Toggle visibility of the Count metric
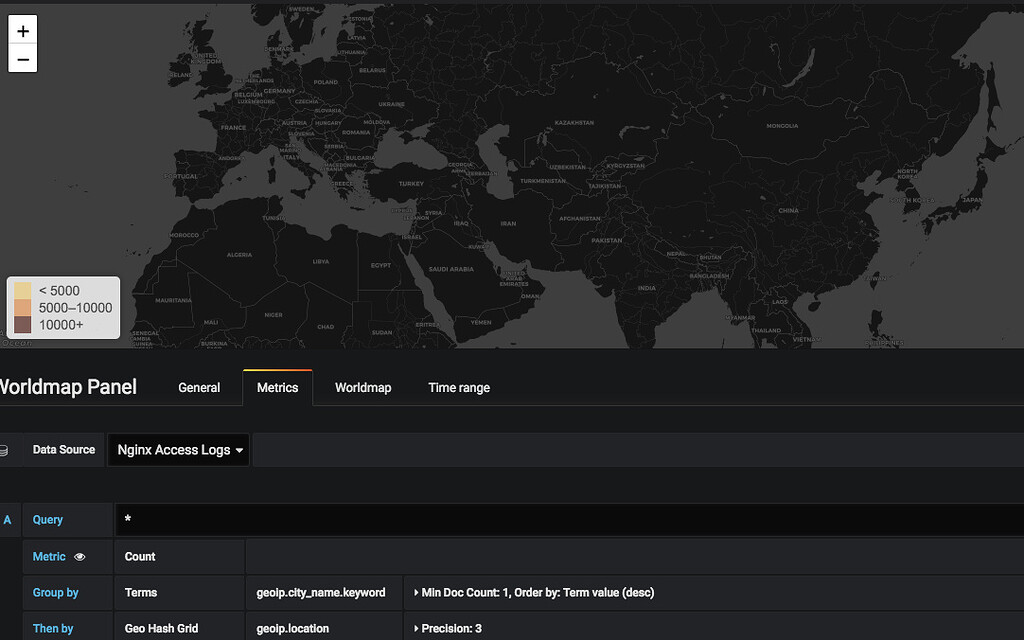The width and height of the screenshot is (1024, 640). click(x=80, y=557)
